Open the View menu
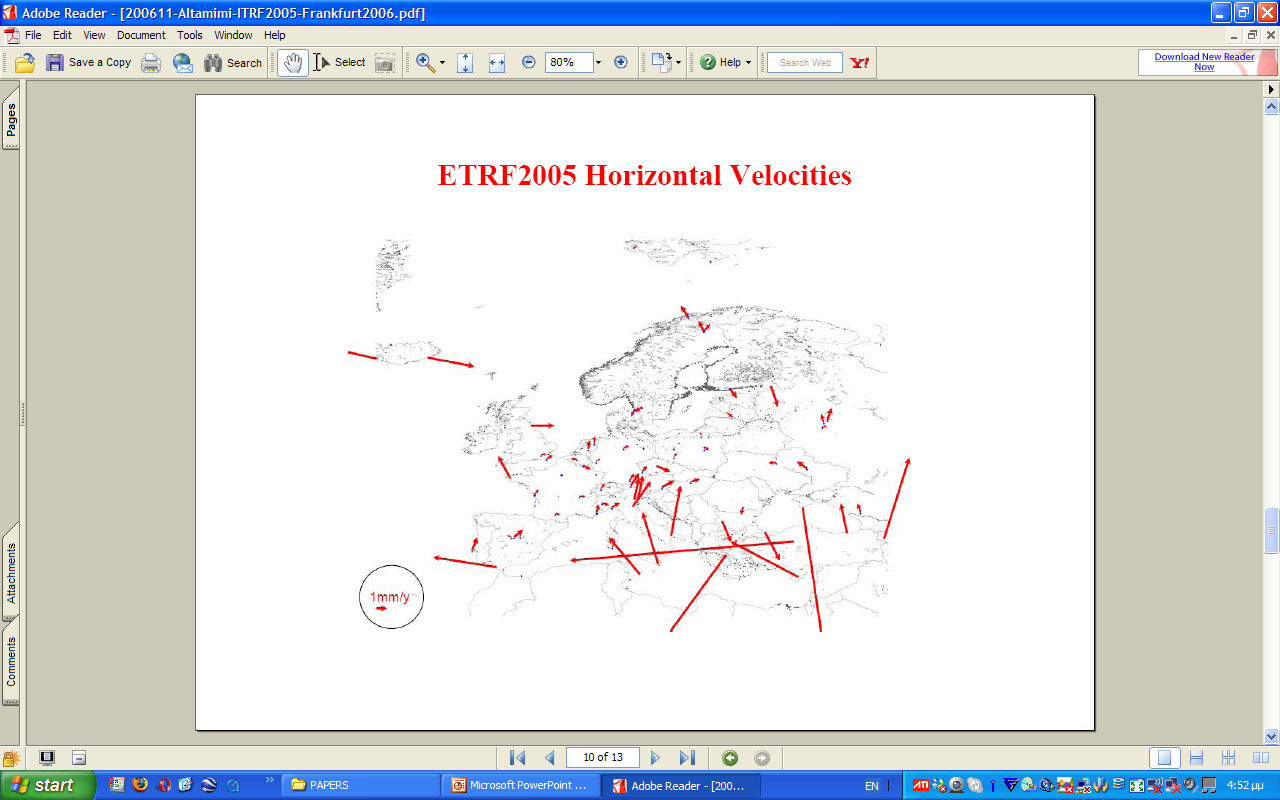This screenshot has height=800, width=1280. 94,35
